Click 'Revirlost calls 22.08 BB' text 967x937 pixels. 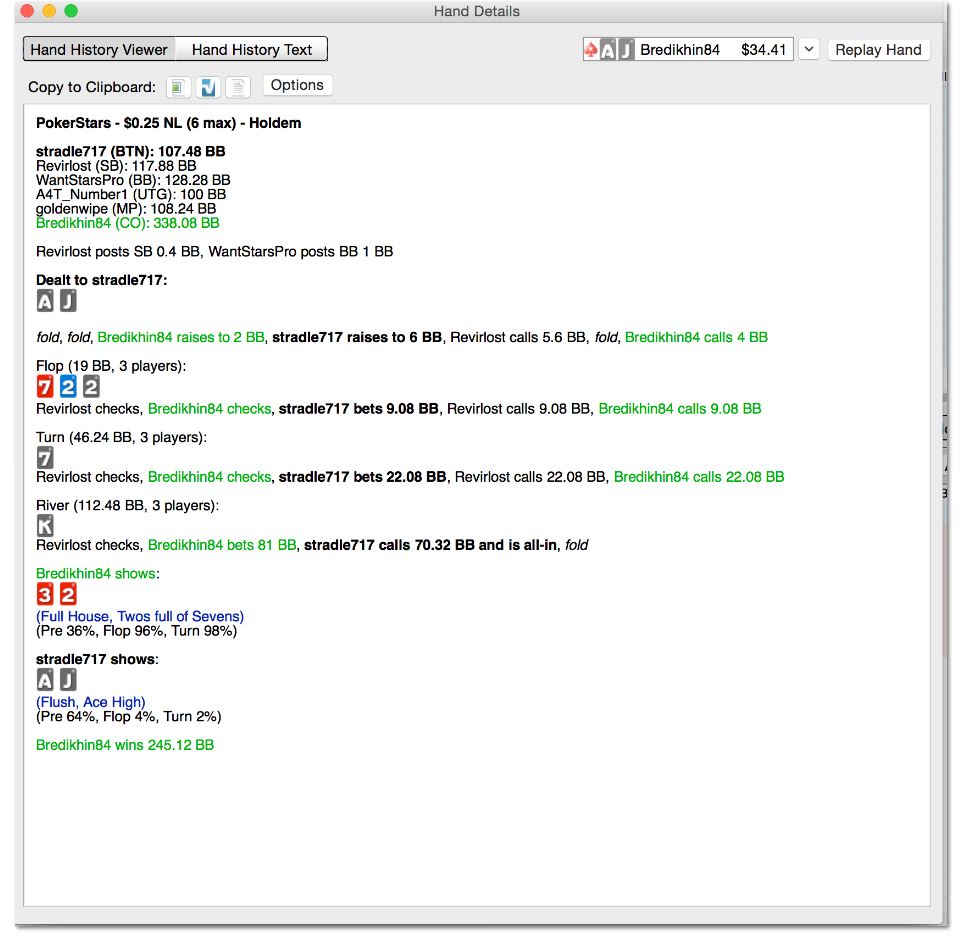(x=530, y=477)
